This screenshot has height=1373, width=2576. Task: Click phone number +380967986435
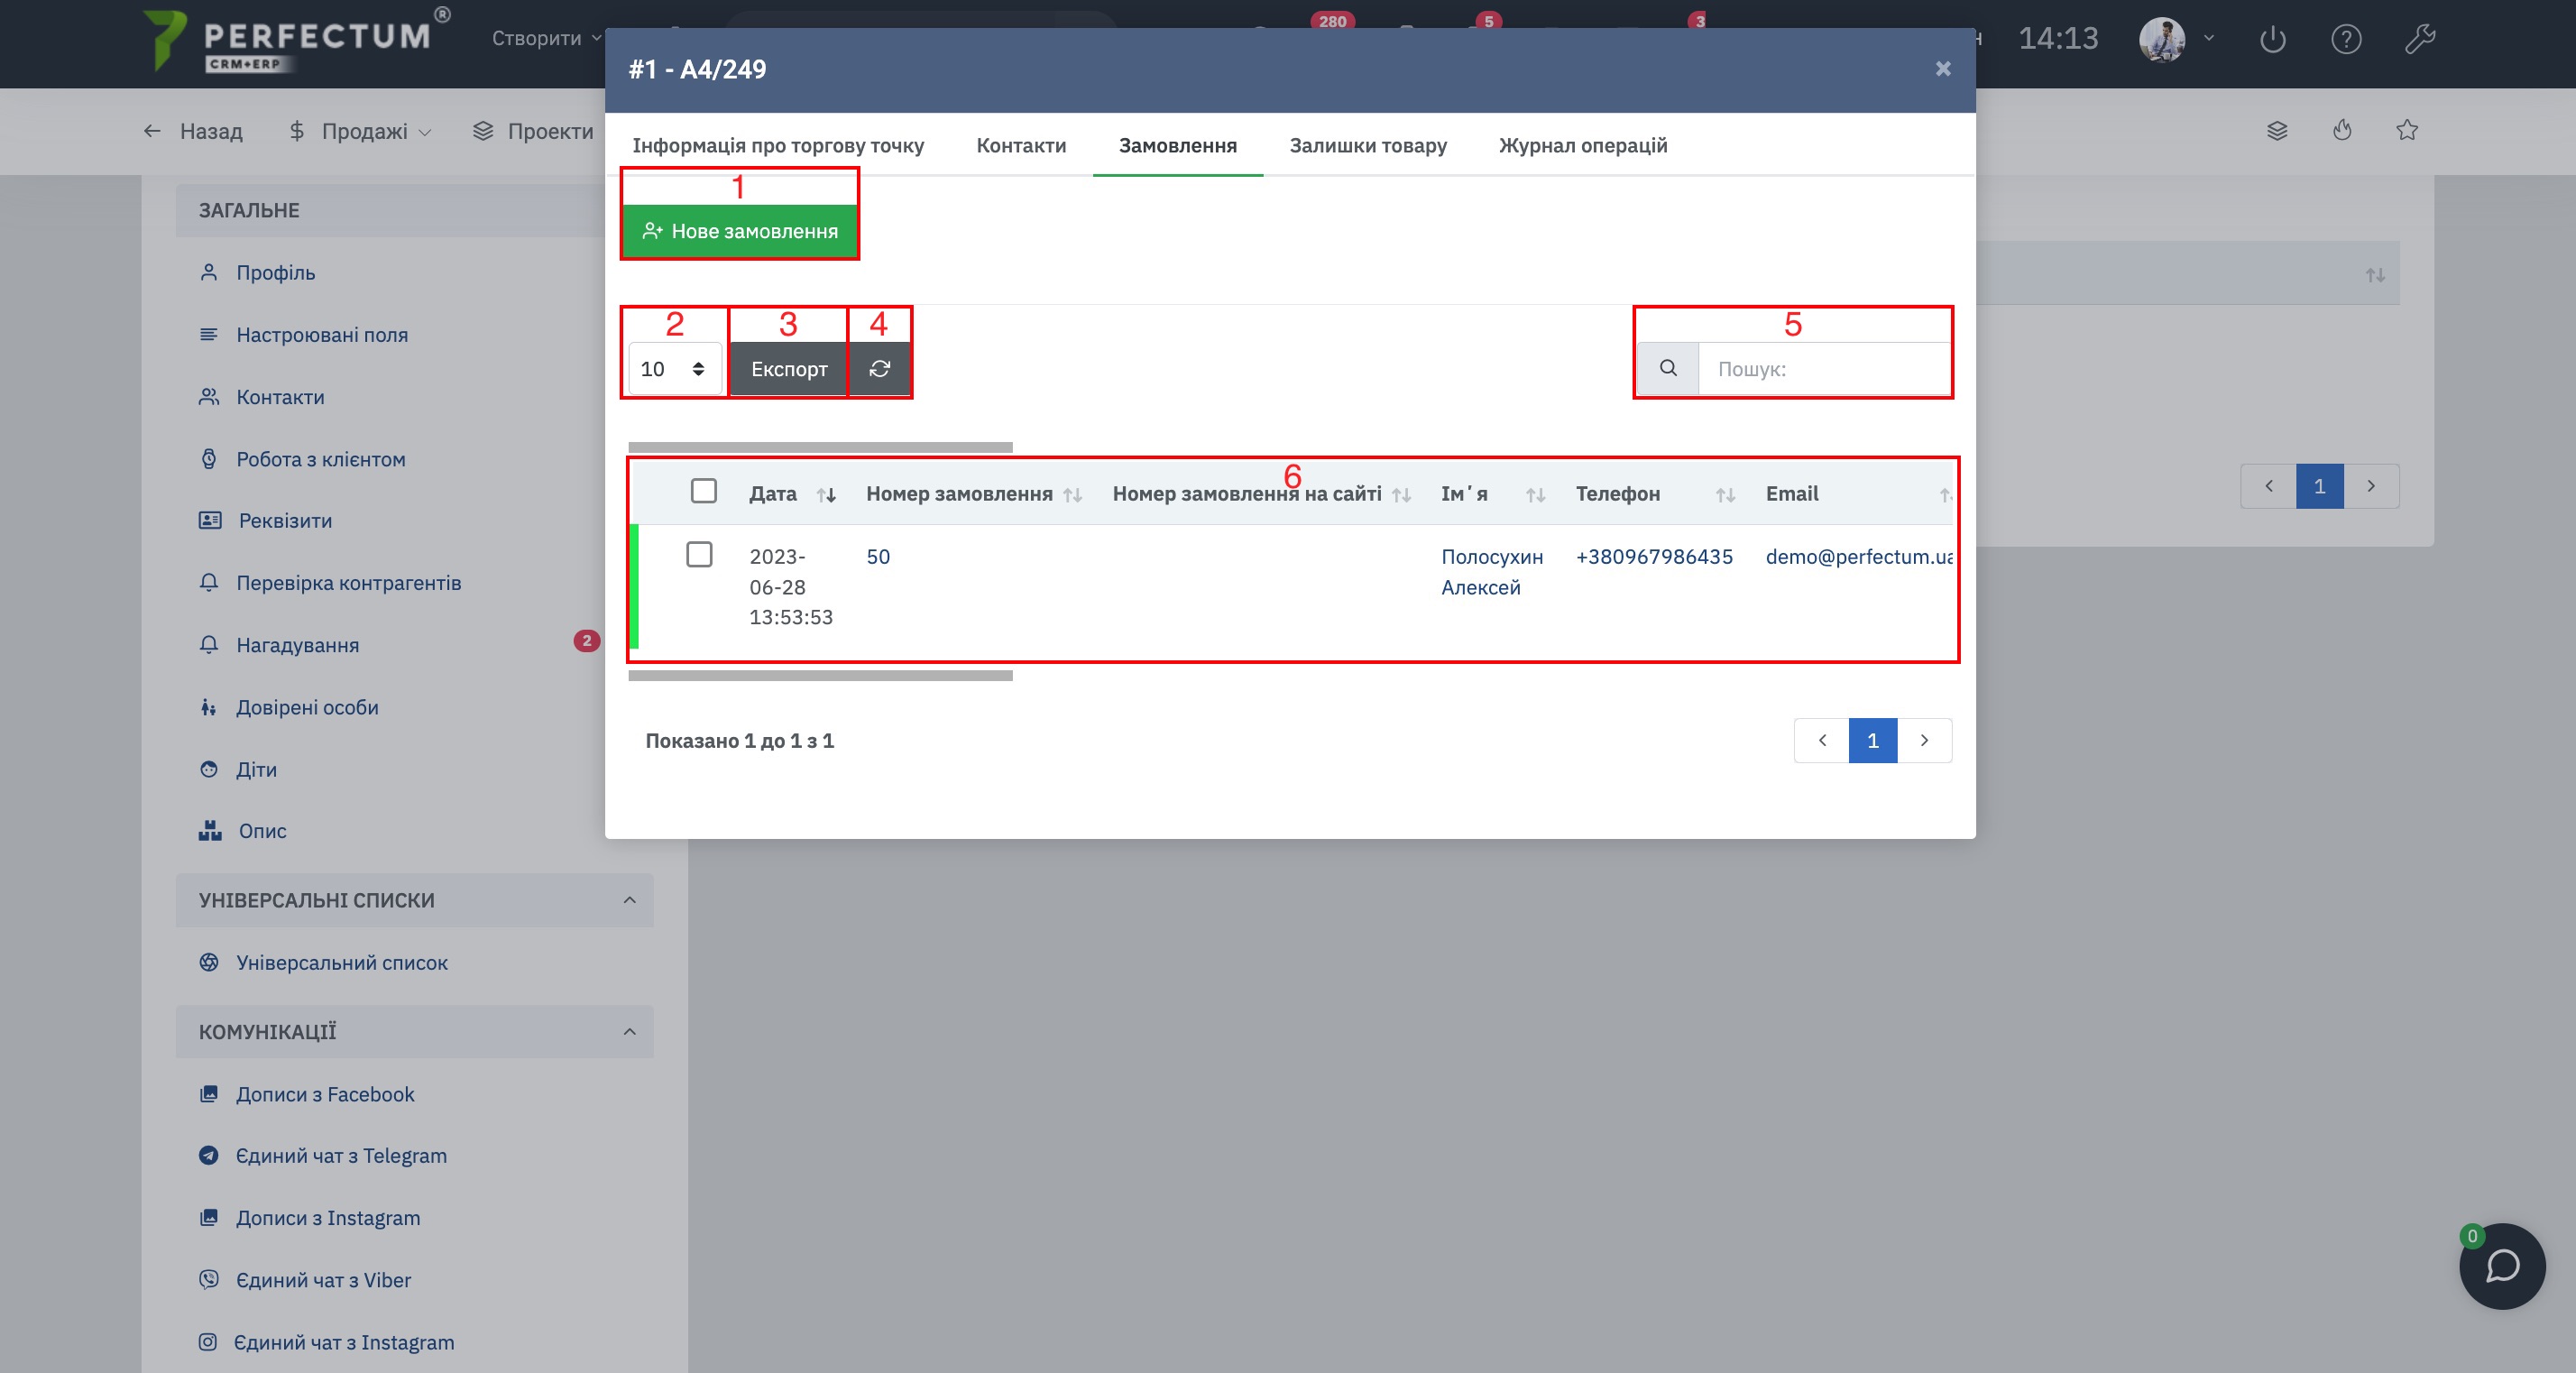(1654, 557)
